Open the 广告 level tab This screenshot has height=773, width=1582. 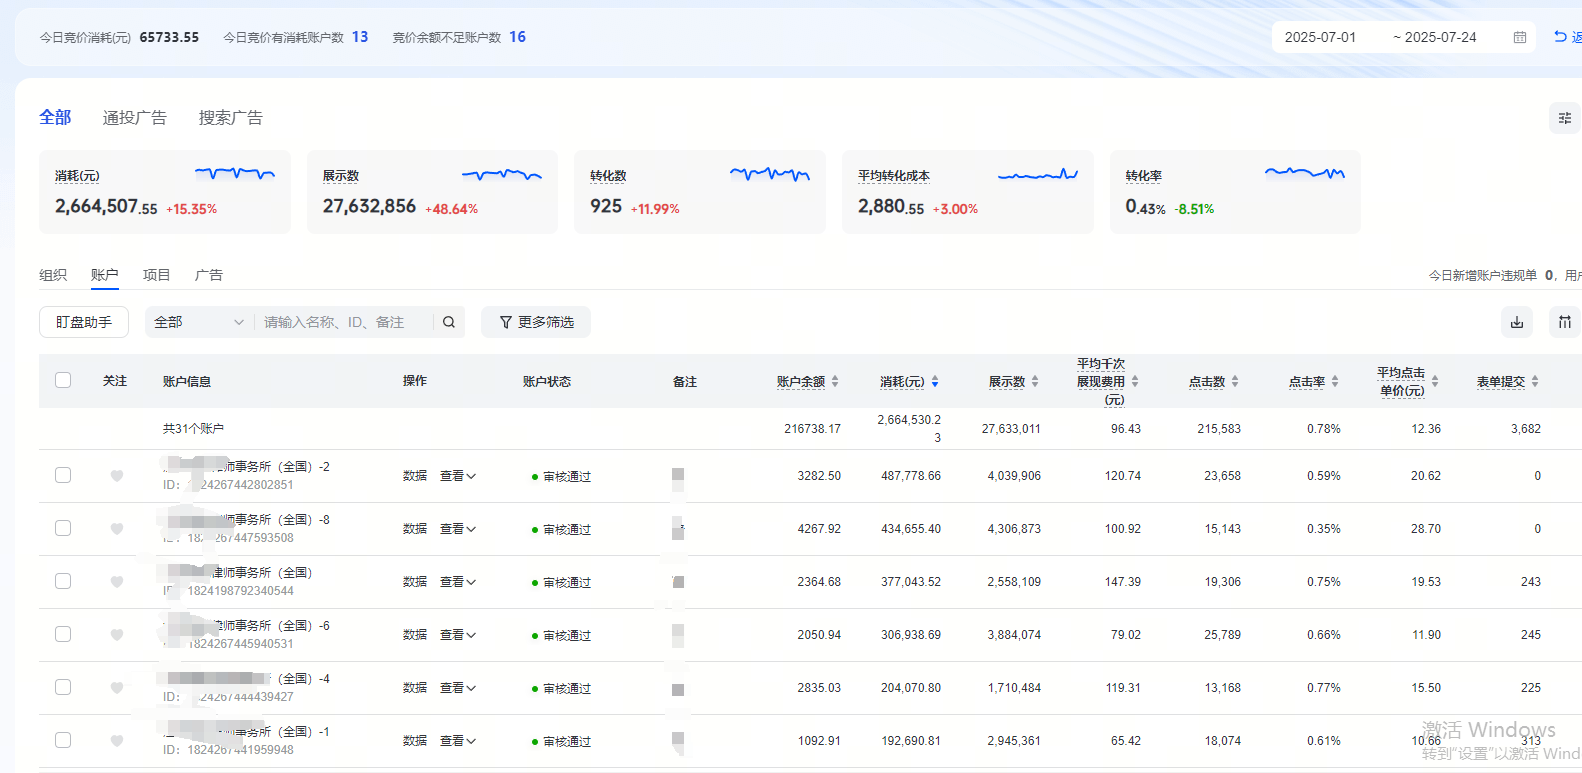click(x=209, y=275)
